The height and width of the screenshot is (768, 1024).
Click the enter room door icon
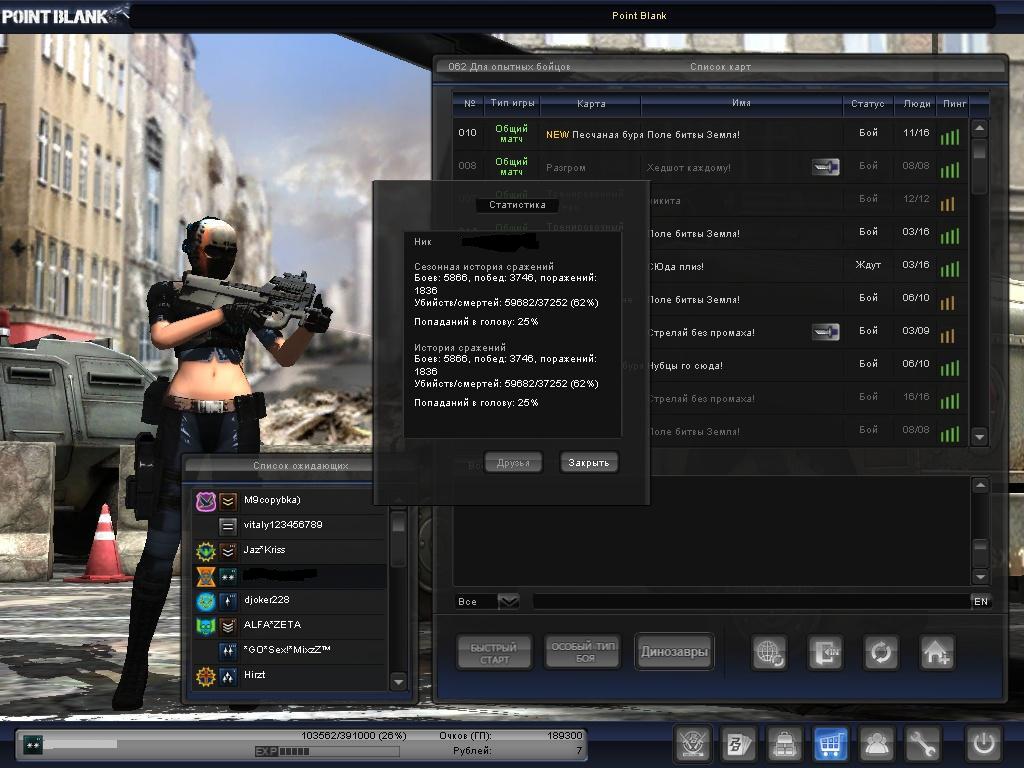coord(825,653)
